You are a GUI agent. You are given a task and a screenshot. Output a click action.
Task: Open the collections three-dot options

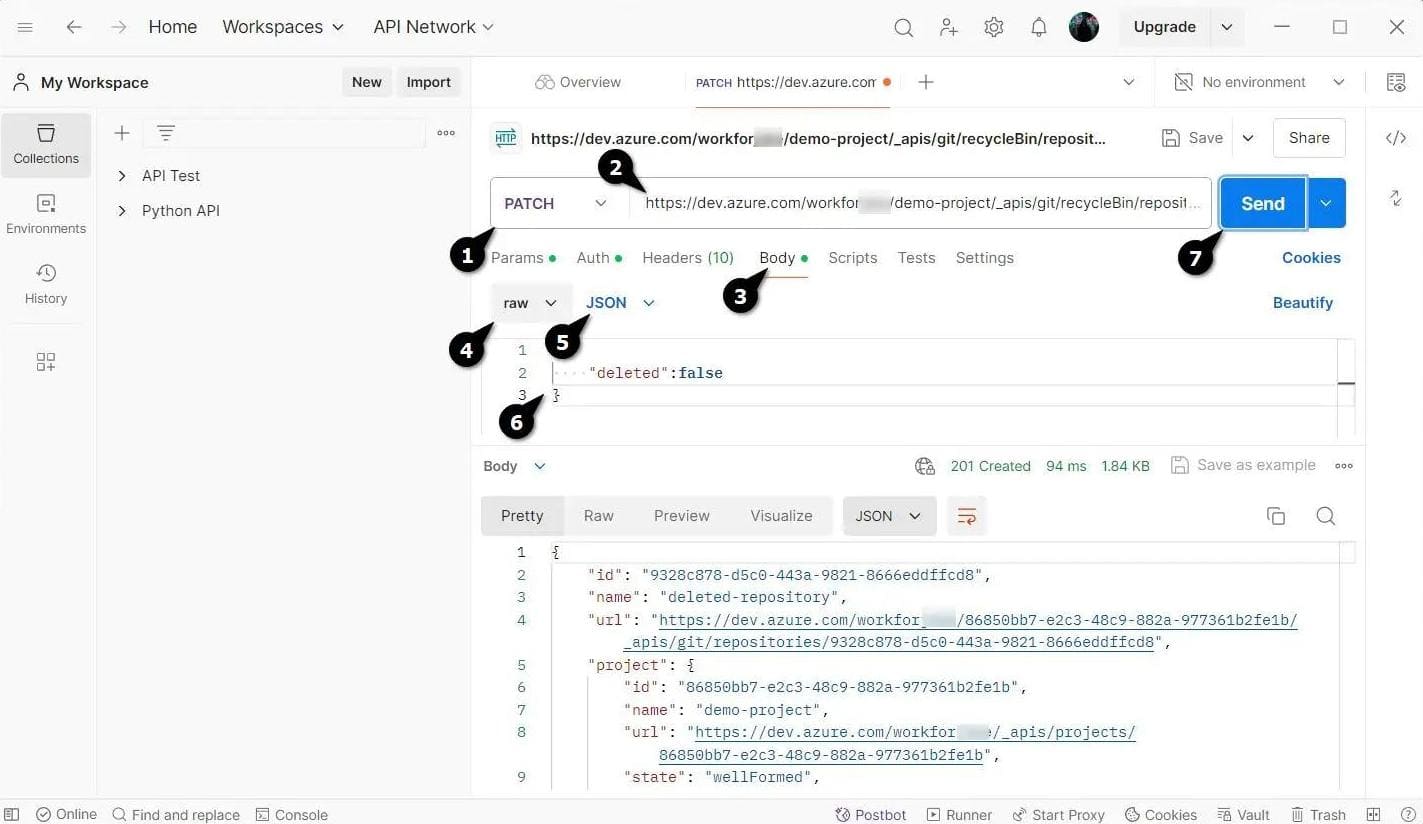coord(446,133)
